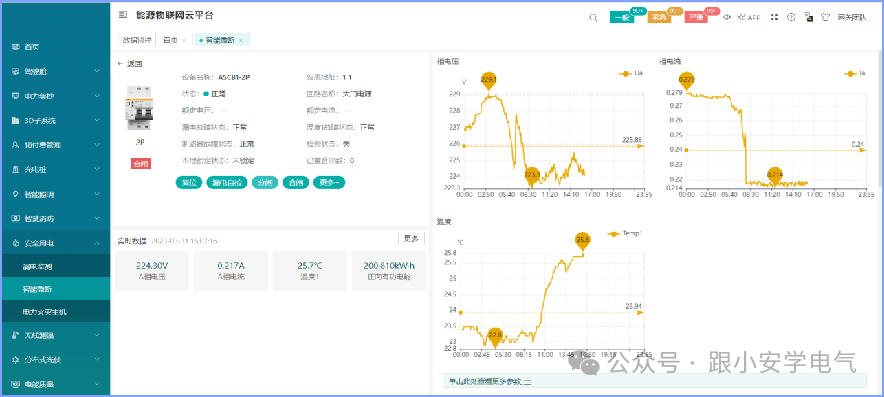Expand the 无线测温 menu chevron
This screenshot has height=397, width=884.
point(97,335)
